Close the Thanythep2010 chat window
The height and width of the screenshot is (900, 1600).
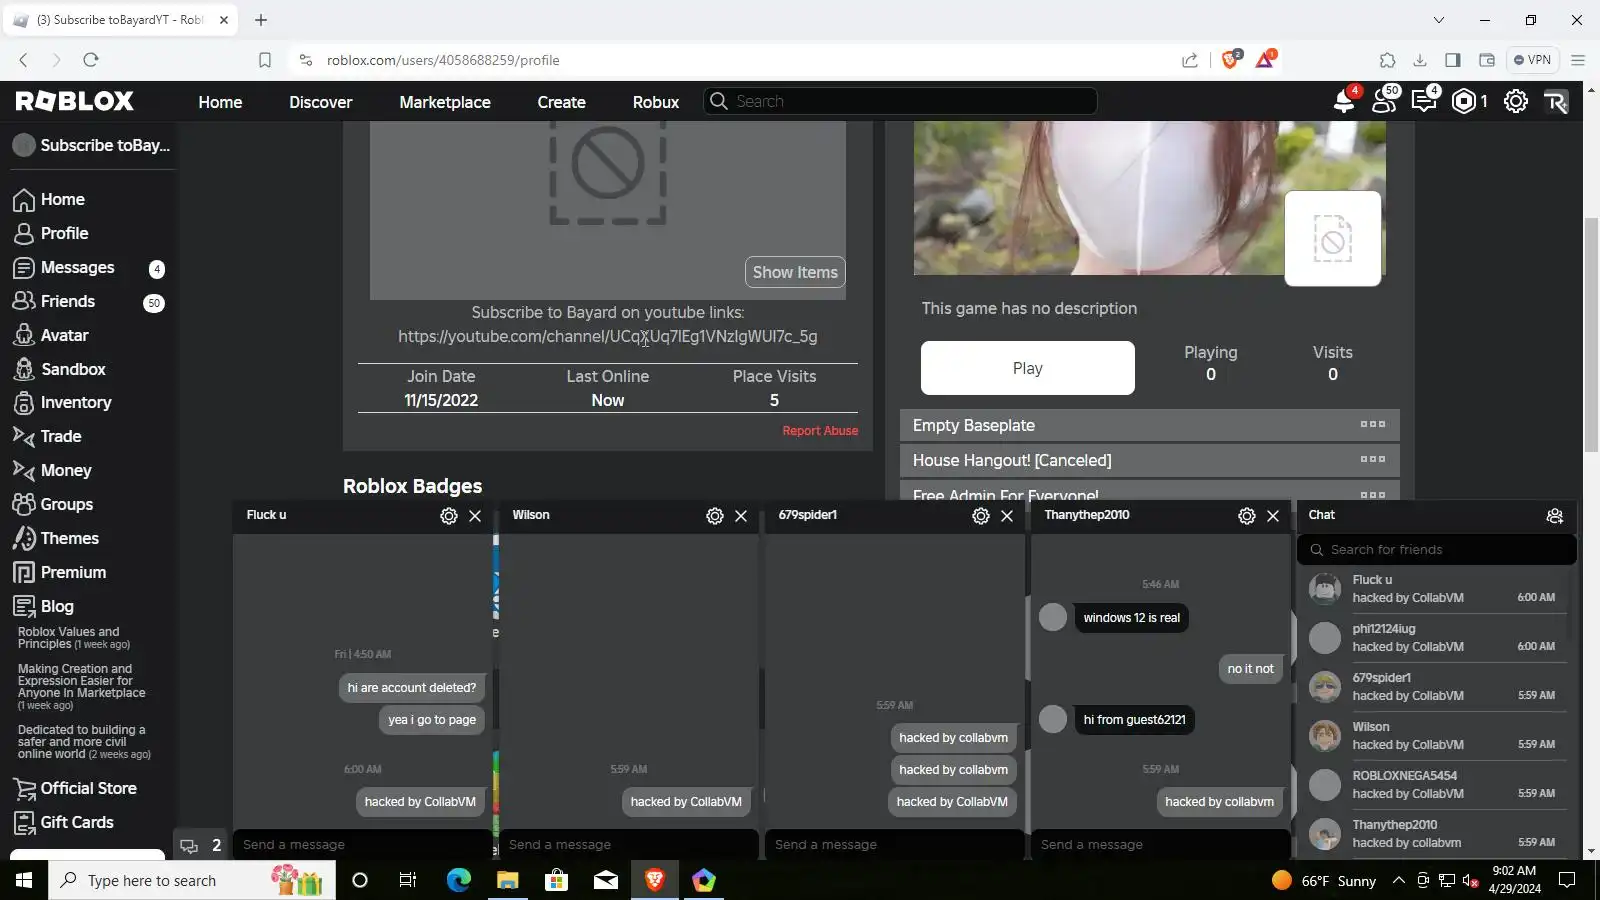[1273, 516]
